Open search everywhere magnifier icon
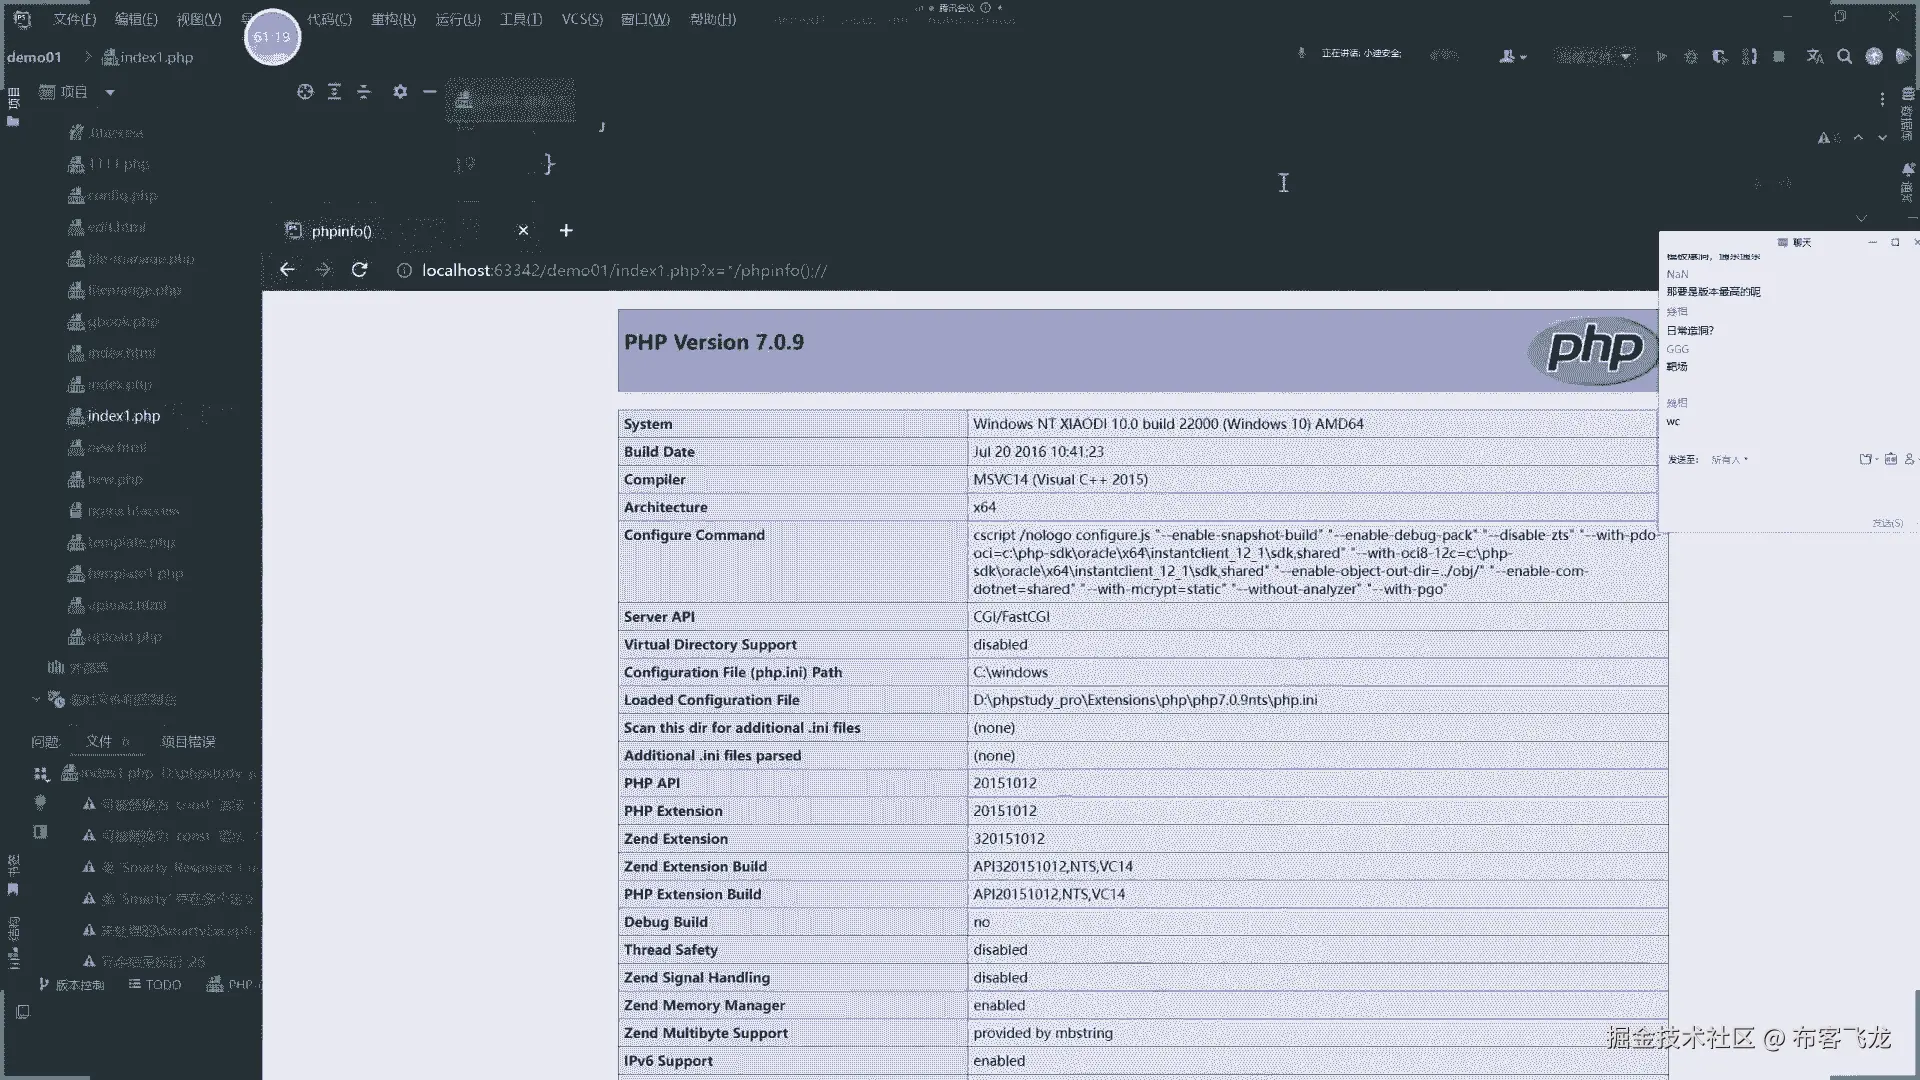Viewport: 1920px width, 1080px height. (x=1845, y=57)
